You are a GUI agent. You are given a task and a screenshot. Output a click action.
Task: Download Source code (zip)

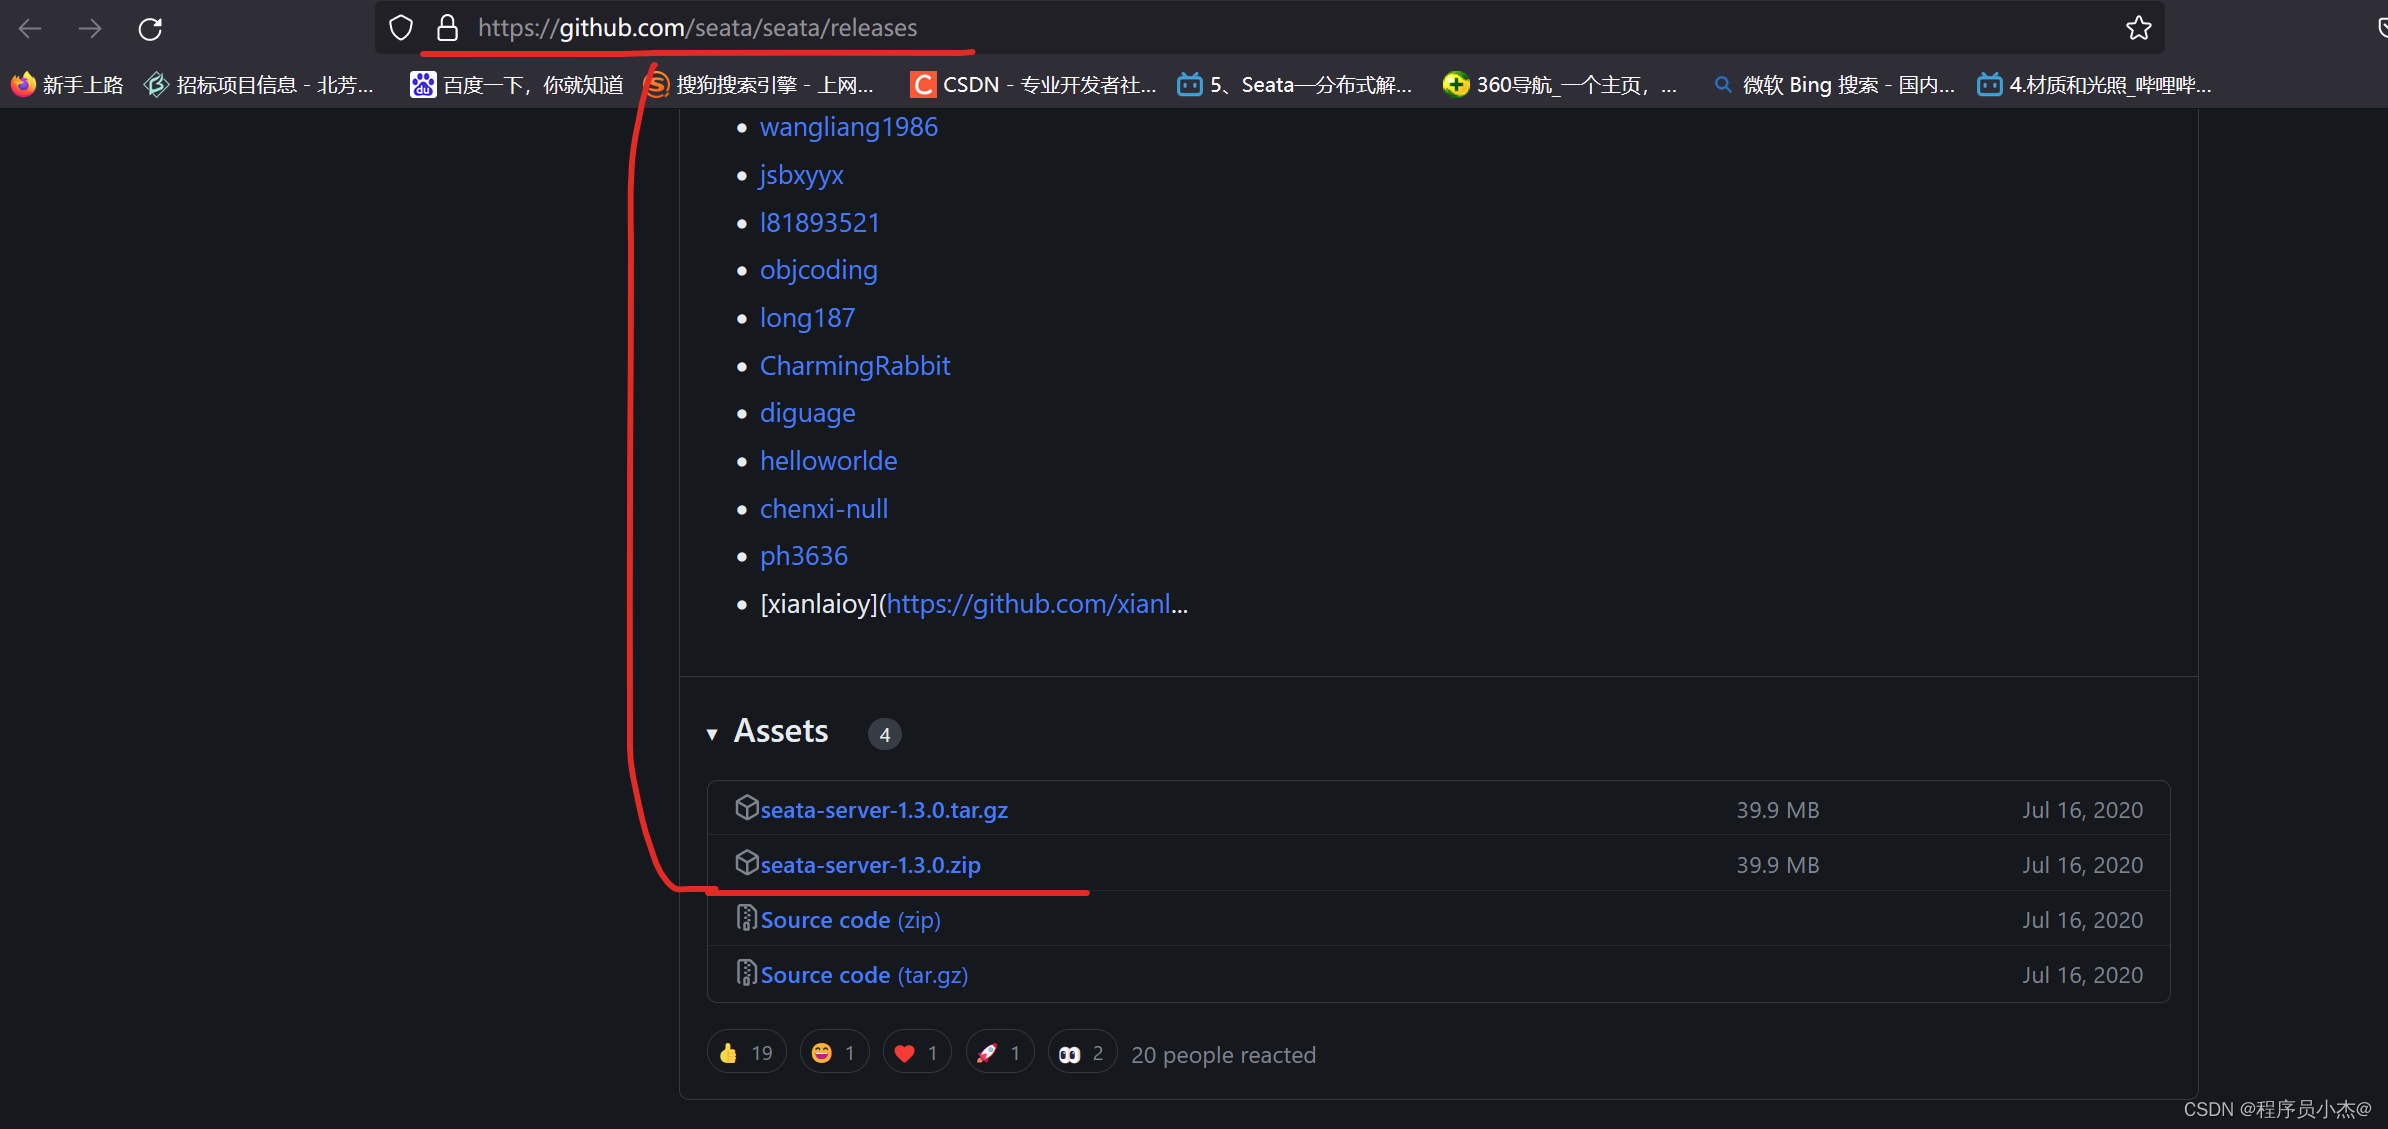pyautogui.click(x=850, y=920)
